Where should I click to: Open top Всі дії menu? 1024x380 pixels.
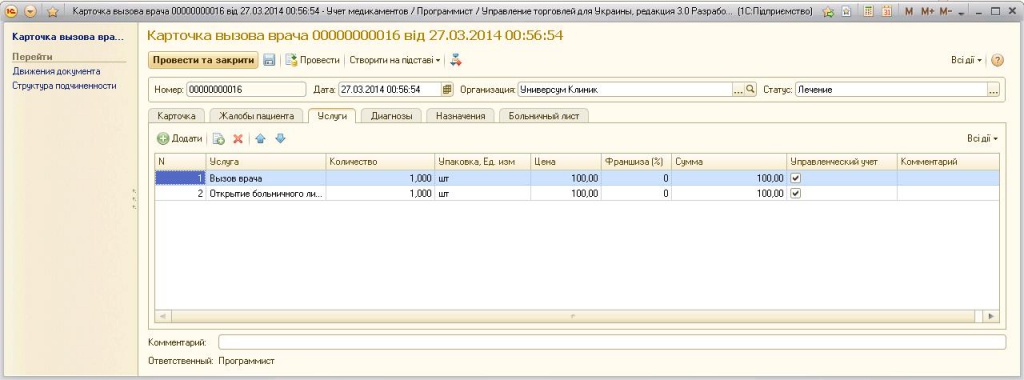[967, 60]
